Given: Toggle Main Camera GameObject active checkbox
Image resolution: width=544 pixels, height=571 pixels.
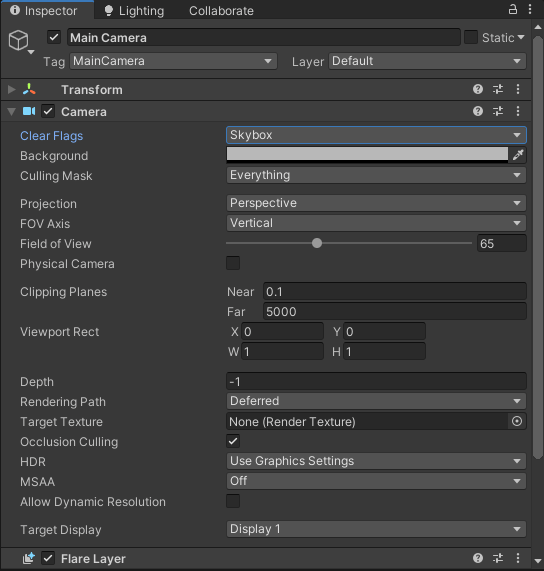Looking at the screenshot, I should (54, 38).
